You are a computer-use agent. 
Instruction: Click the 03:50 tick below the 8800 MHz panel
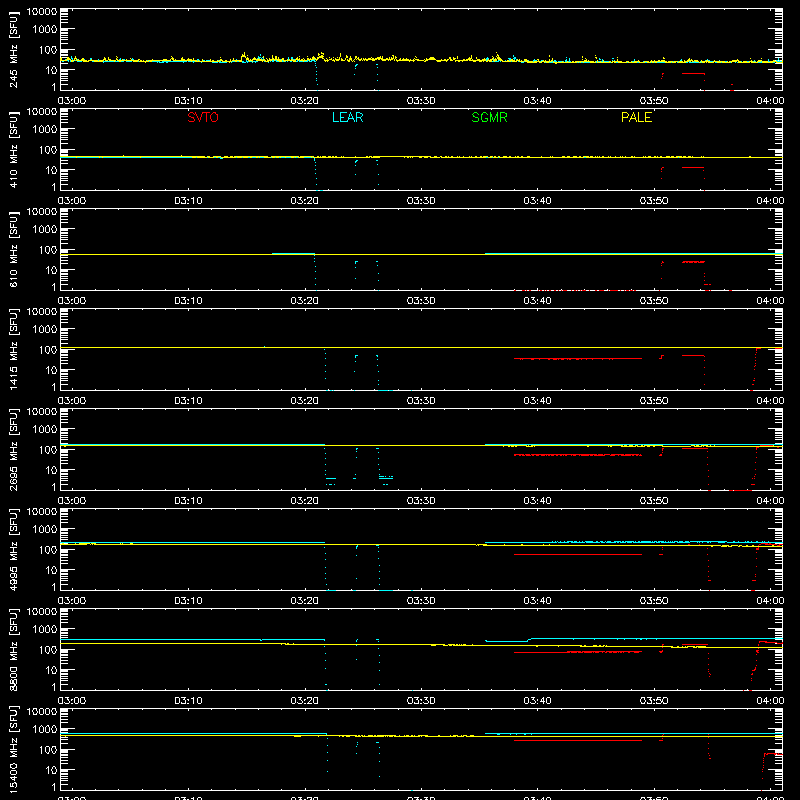654,701
